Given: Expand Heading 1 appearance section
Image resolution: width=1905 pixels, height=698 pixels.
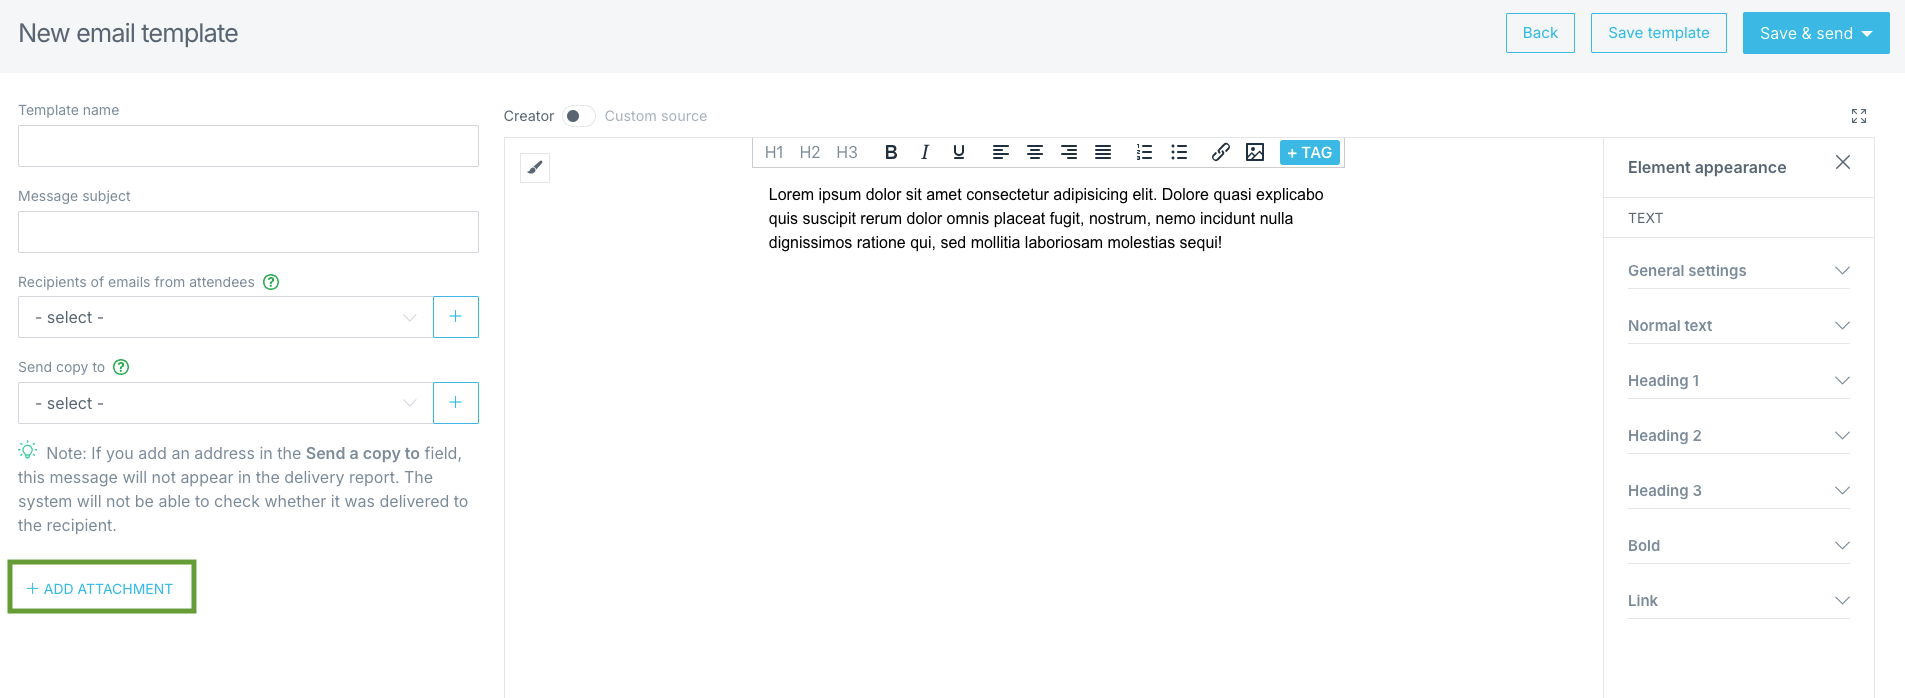Looking at the screenshot, I should pyautogui.click(x=1739, y=381).
